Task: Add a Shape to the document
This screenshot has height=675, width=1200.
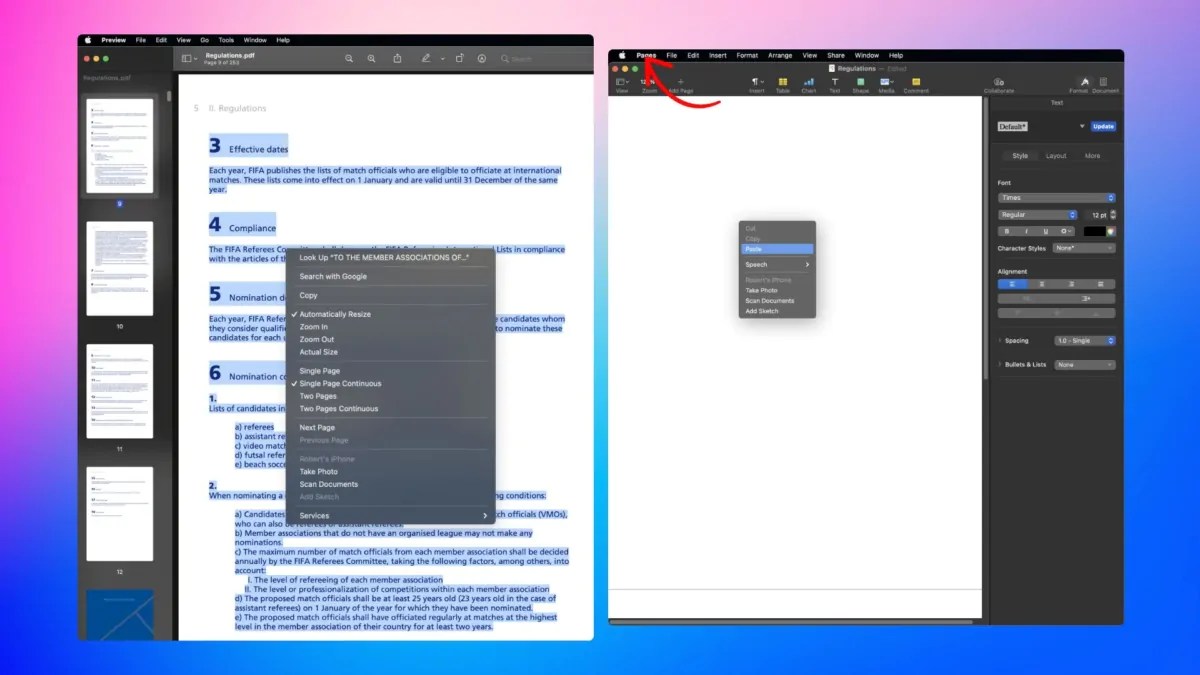Action: click(x=860, y=82)
